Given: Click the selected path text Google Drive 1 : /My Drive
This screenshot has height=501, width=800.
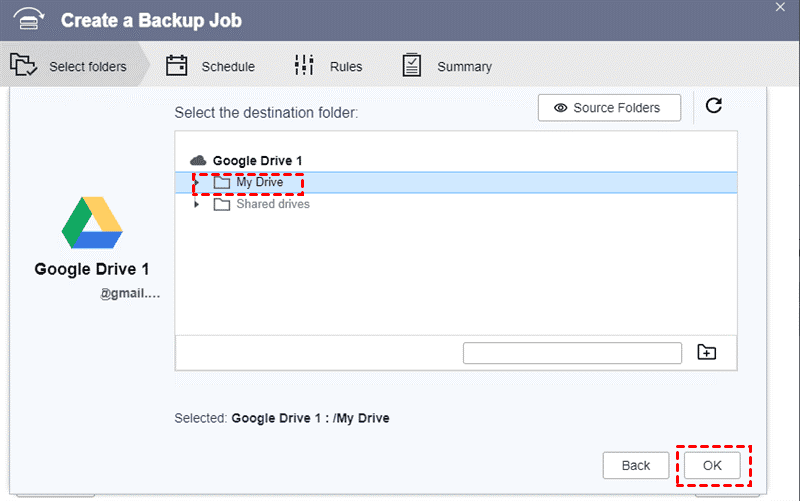Looking at the screenshot, I should 310,418.
